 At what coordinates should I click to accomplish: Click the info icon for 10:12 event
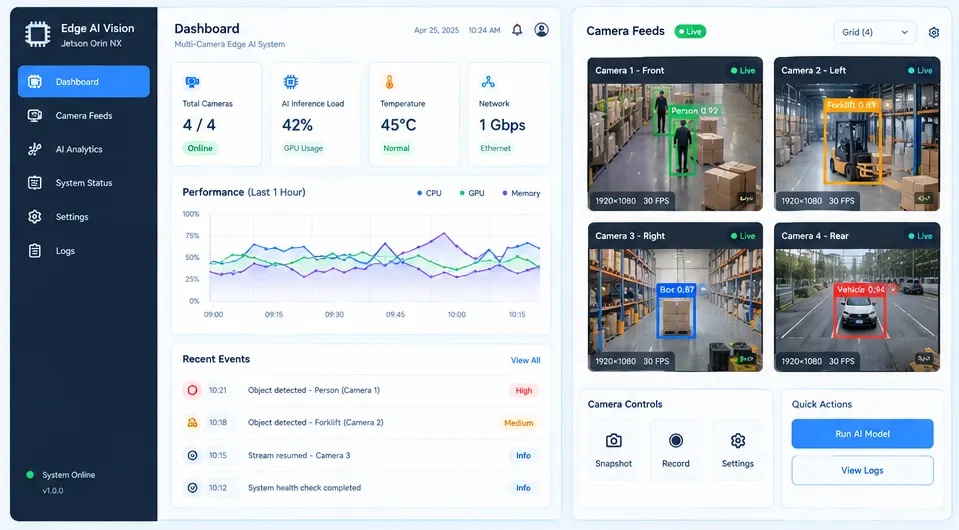tap(192, 488)
